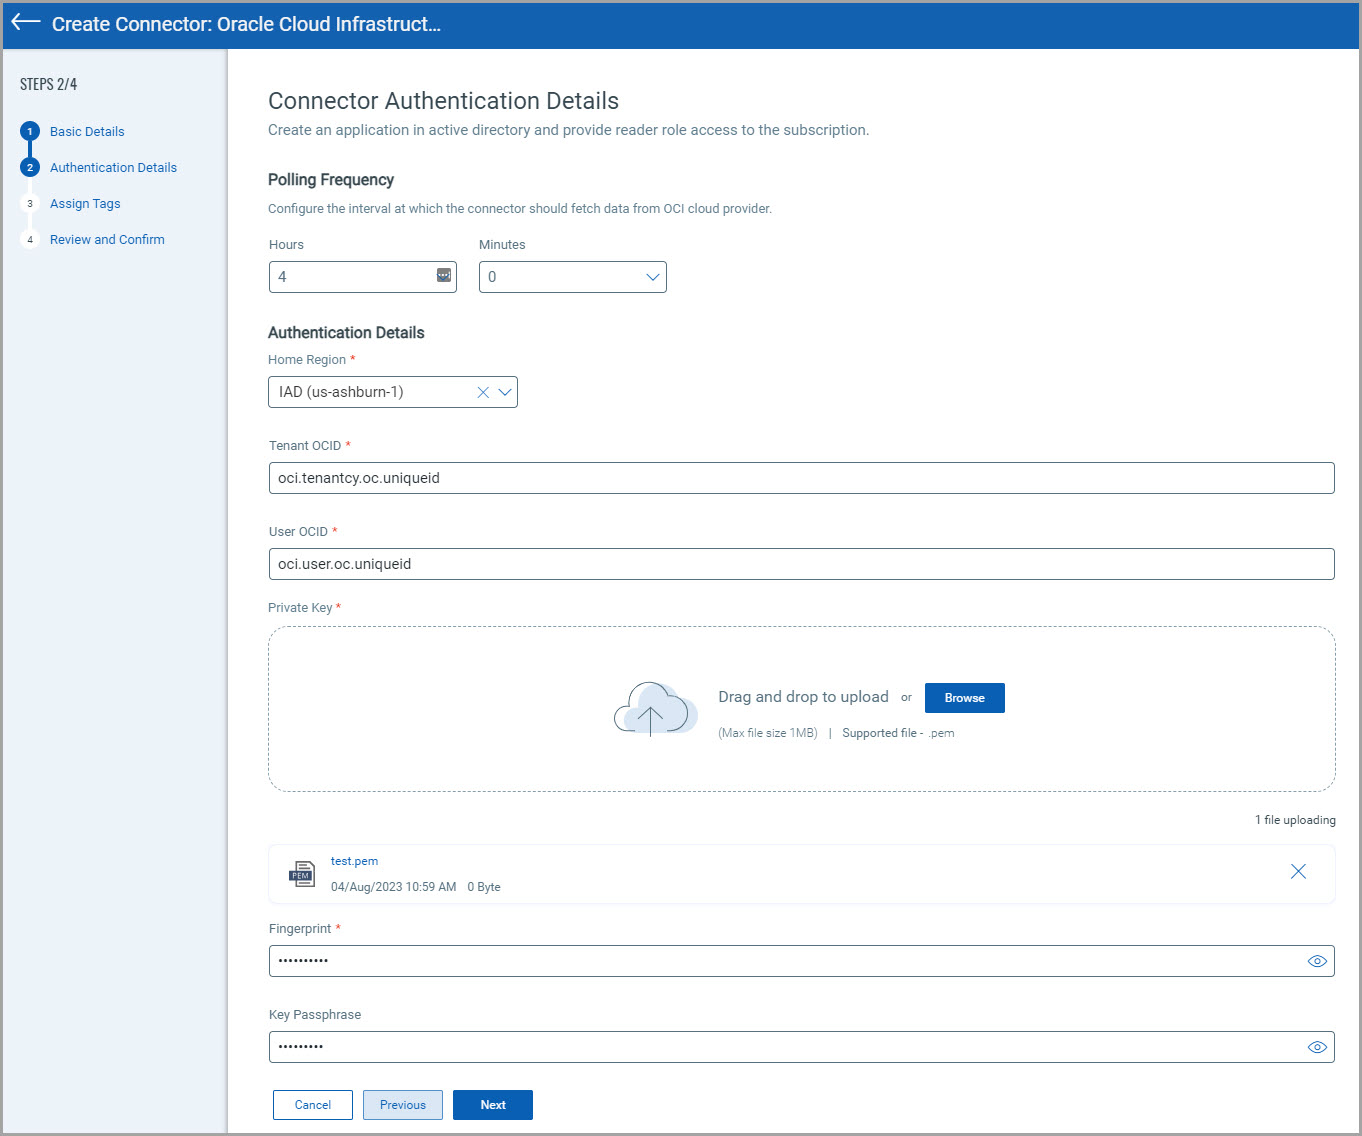Click the step 3 circle indicator

coord(30,204)
